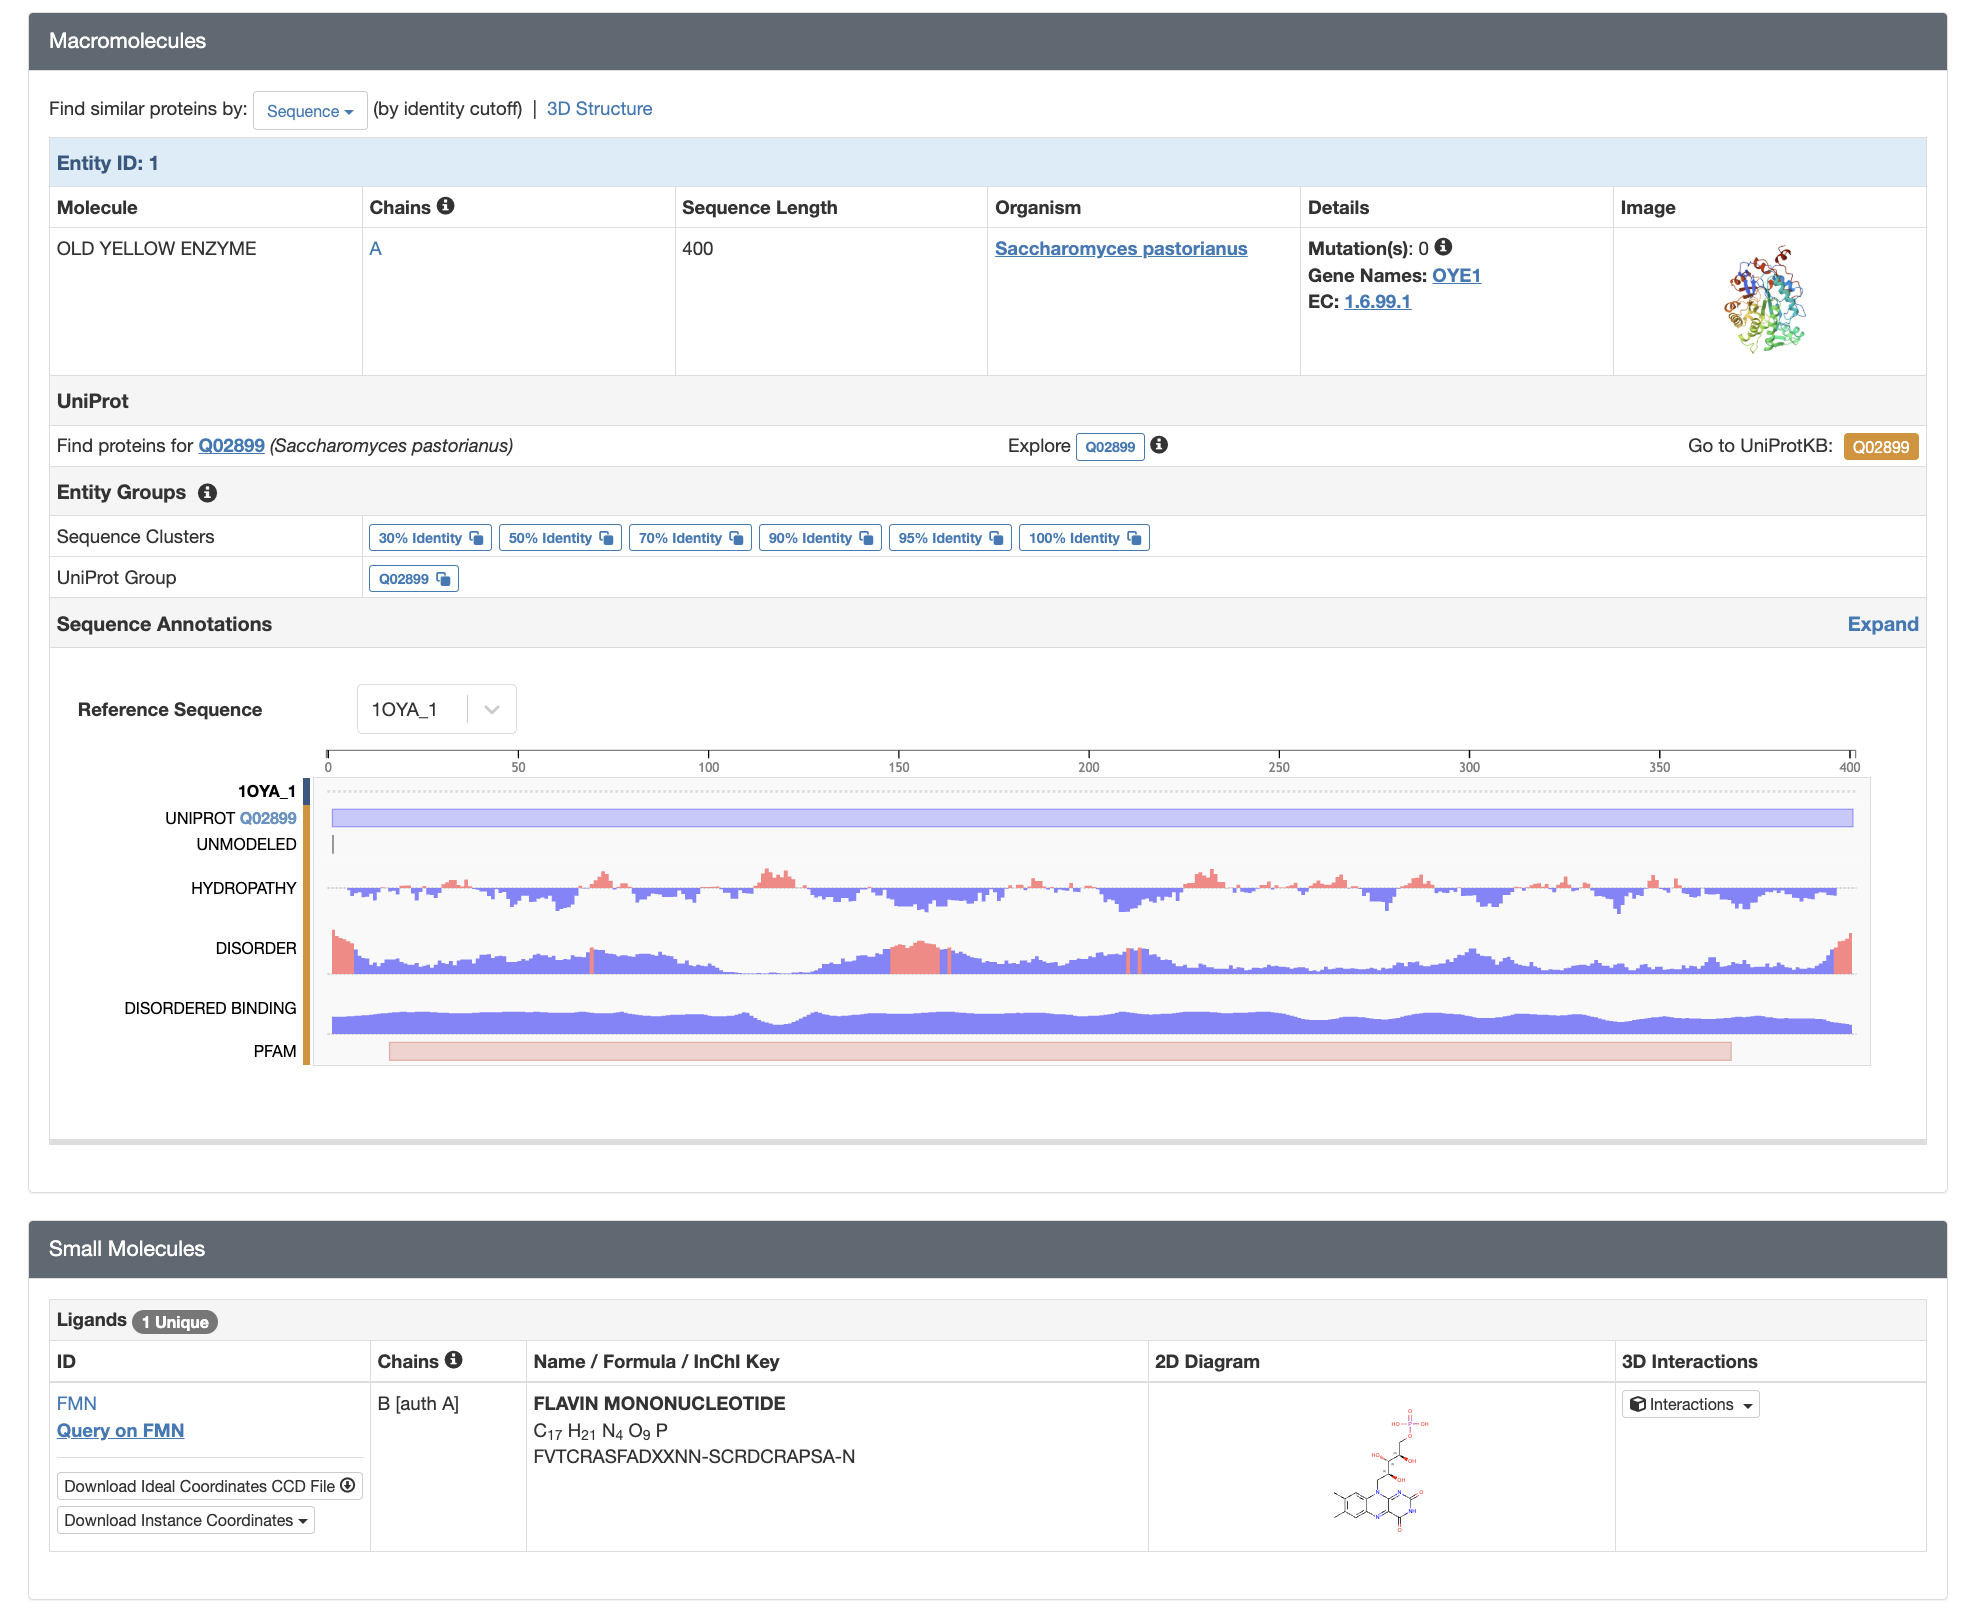
Task: Open the 3D Interactions dropdown
Action: 1690,1404
